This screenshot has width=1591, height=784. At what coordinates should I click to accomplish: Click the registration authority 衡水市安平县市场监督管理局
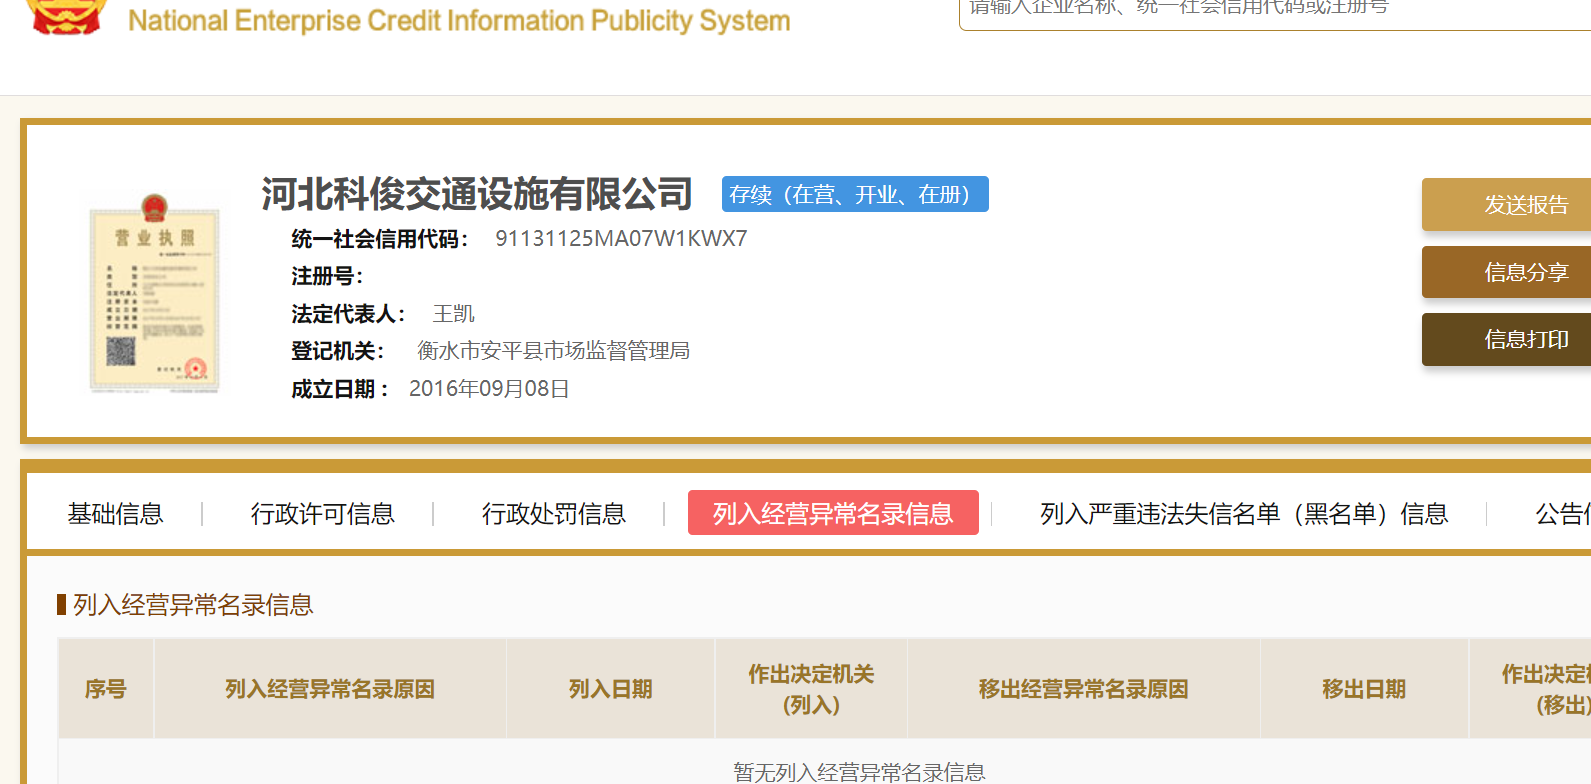pos(553,351)
